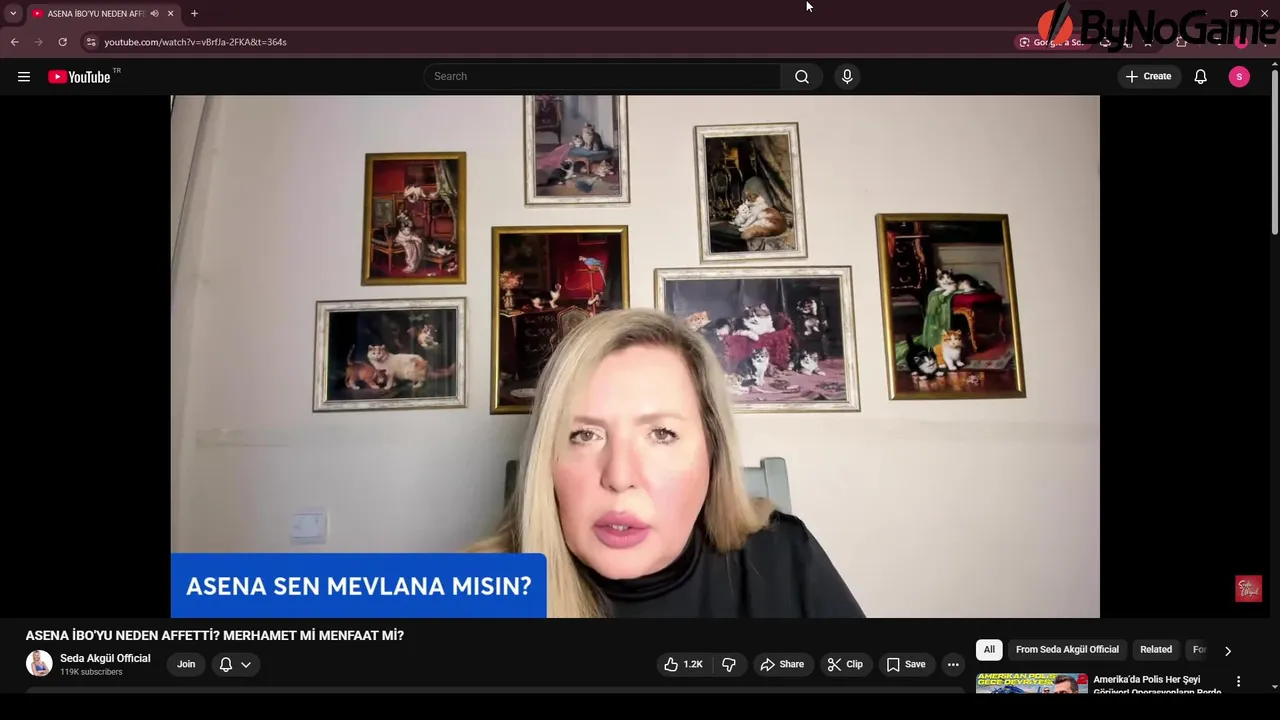Create a Clip of the video
This screenshot has width=1280, height=720.
pyautogui.click(x=845, y=664)
